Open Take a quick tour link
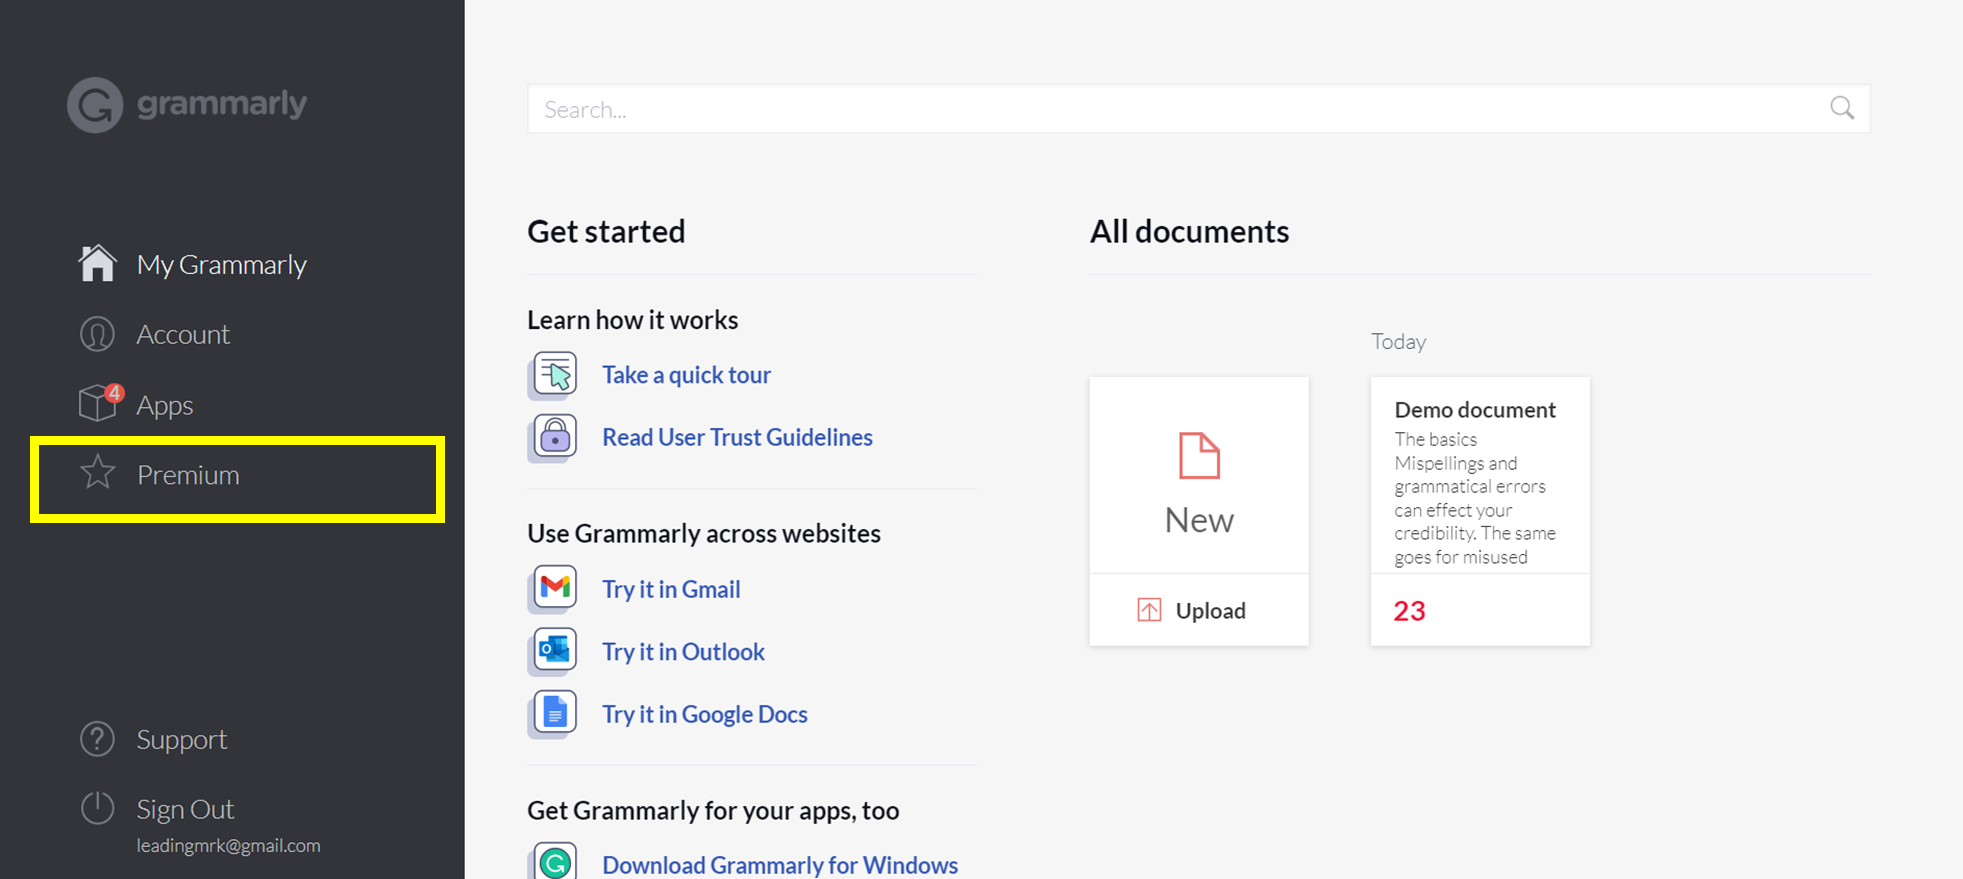 click(686, 375)
